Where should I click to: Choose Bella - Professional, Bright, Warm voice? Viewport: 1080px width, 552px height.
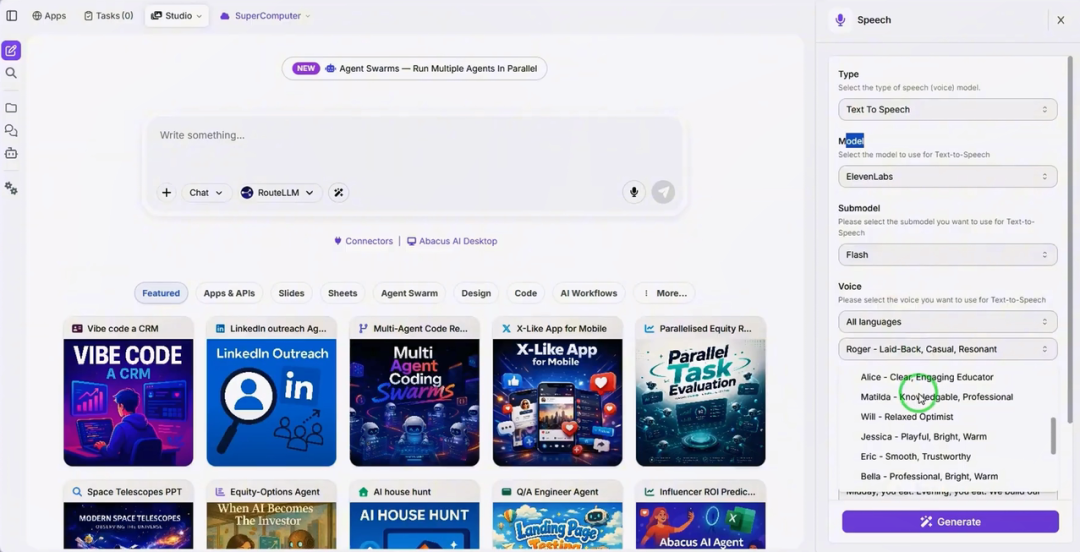tap(948, 476)
